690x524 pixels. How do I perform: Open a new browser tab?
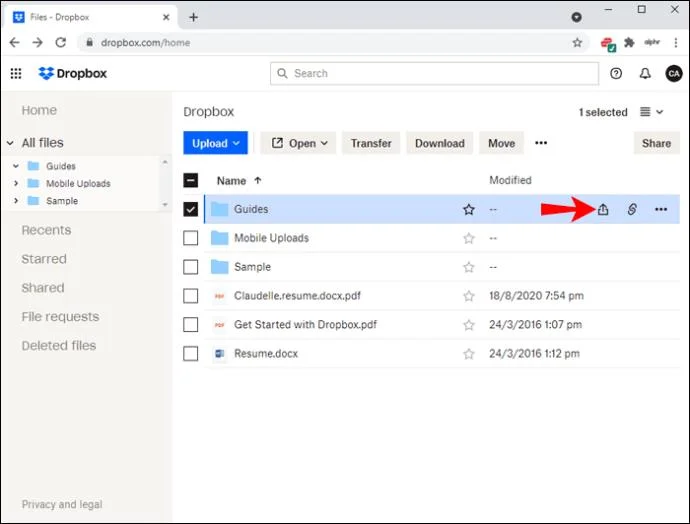pos(193,17)
